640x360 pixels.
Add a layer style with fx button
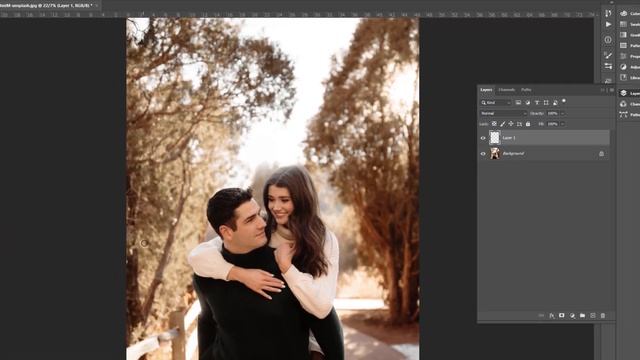click(x=552, y=316)
